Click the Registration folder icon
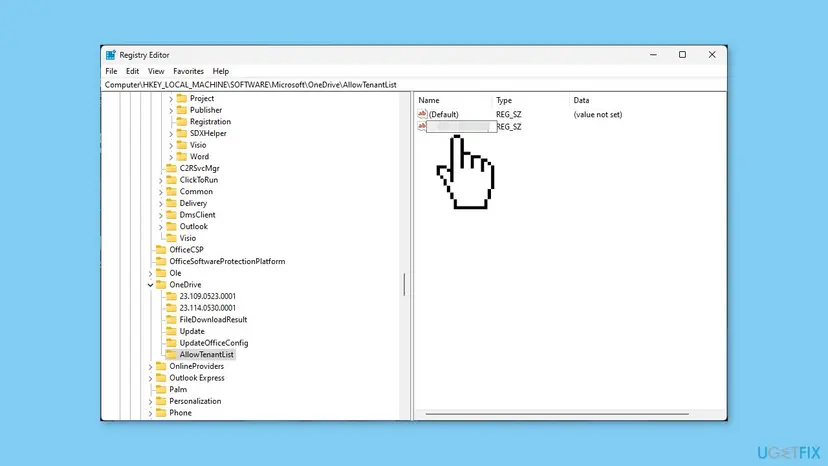The image size is (828, 466). (182, 122)
